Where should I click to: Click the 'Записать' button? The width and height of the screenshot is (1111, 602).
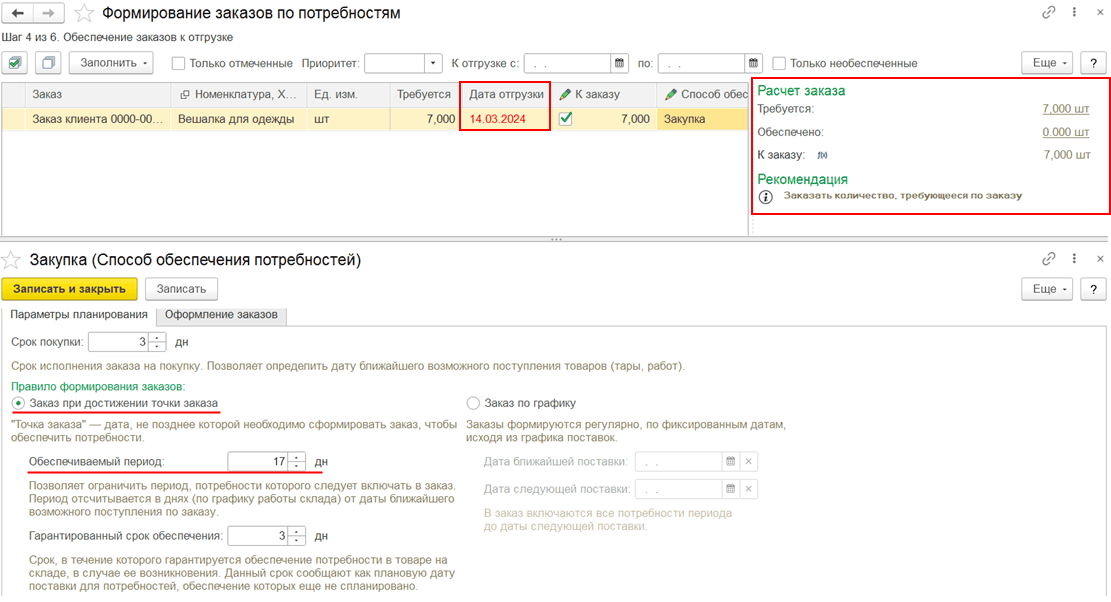point(181,289)
